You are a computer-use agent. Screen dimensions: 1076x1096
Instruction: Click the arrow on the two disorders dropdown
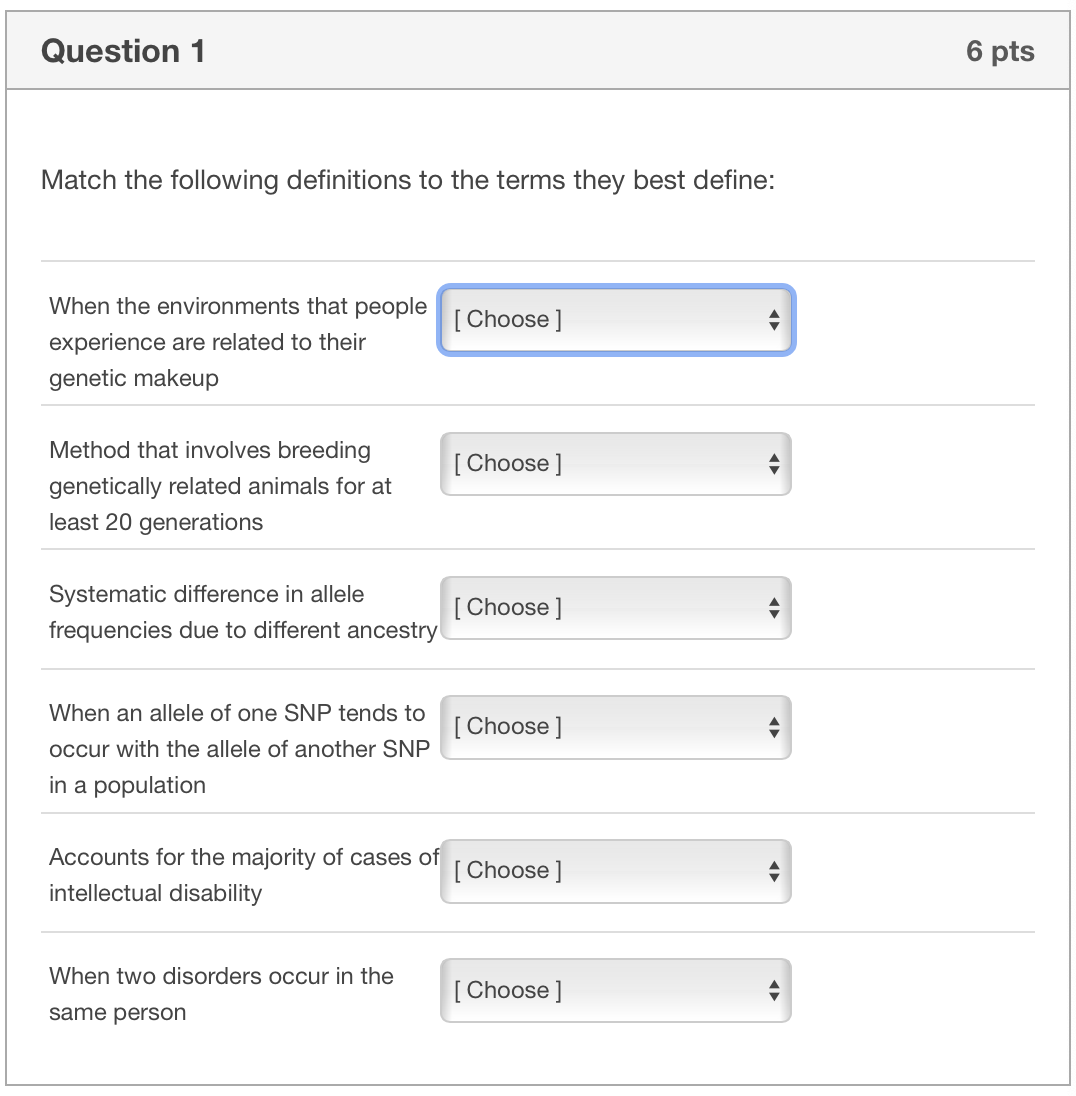point(774,990)
